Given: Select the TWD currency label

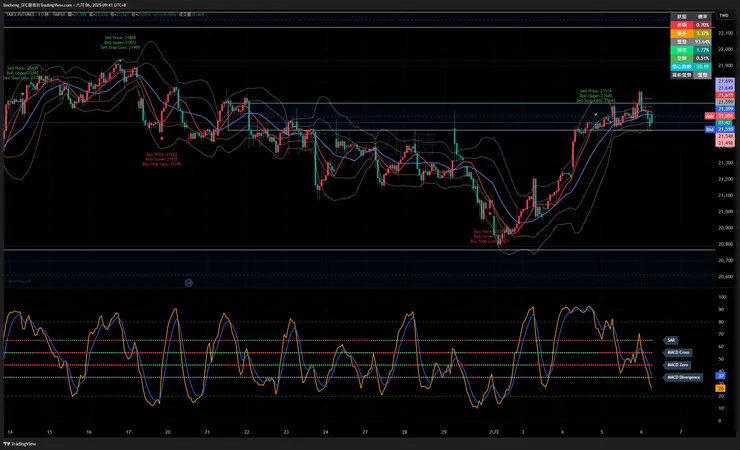Looking at the screenshot, I should click(723, 16).
